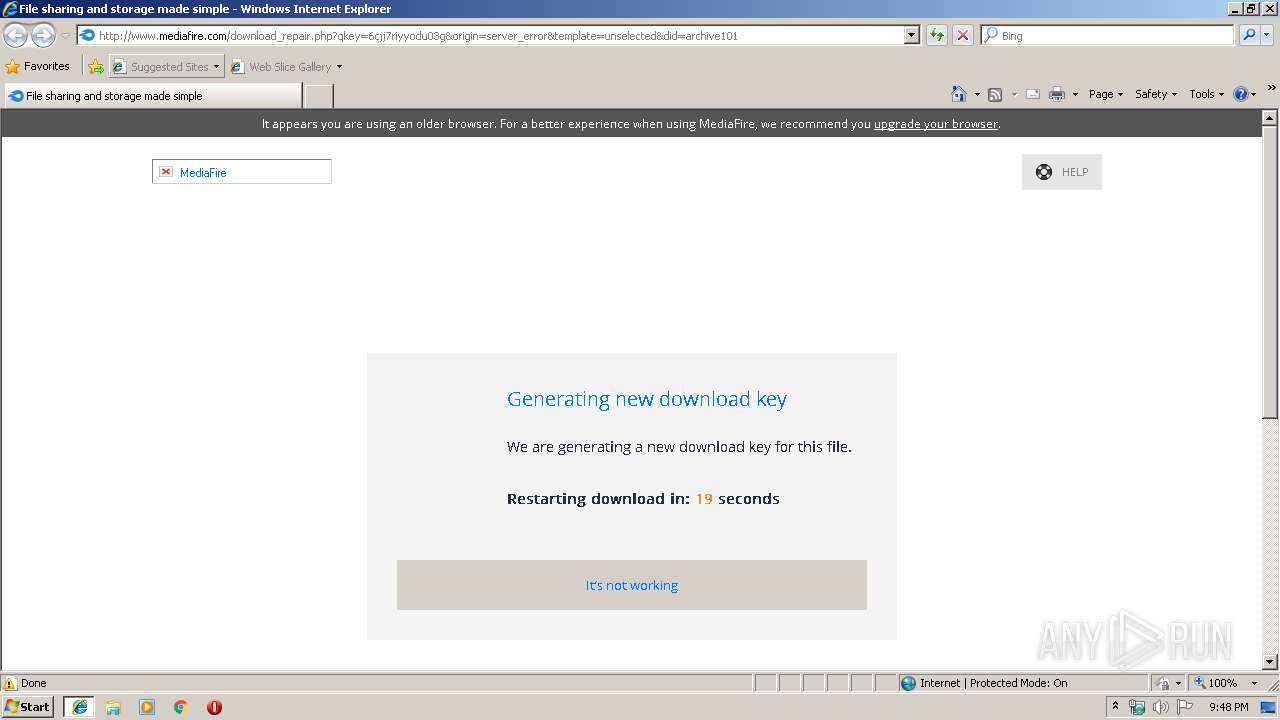Image resolution: width=1280 pixels, height=720 pixels.
Task: Open the Help question mark menu
Action: (x=1245, y=94)
